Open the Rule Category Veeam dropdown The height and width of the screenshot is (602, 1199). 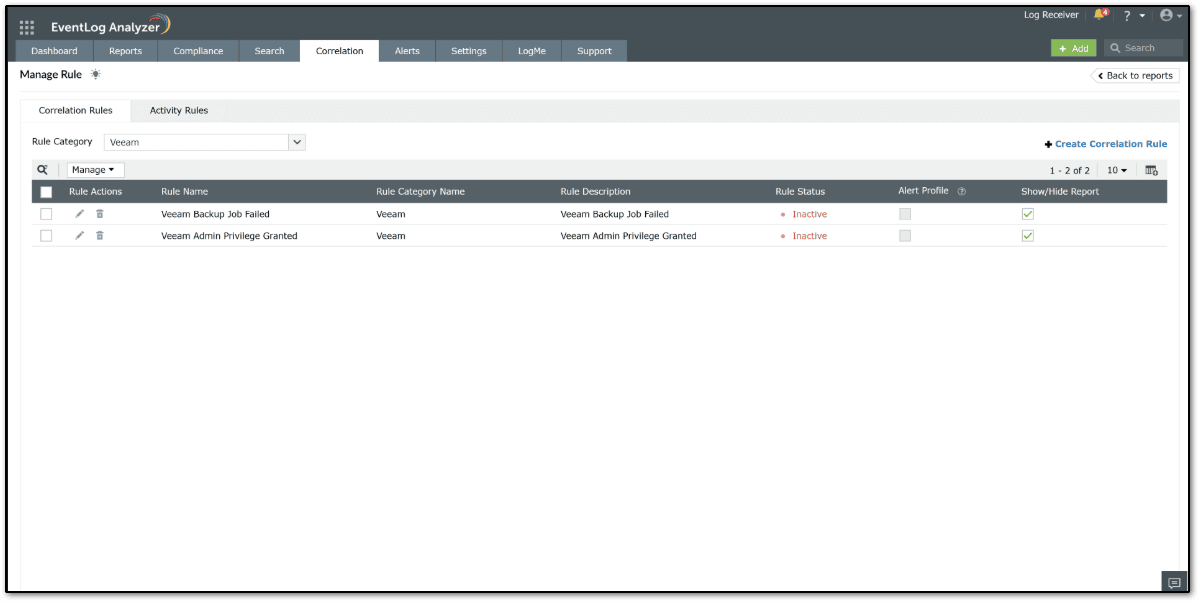click(205, 142)
